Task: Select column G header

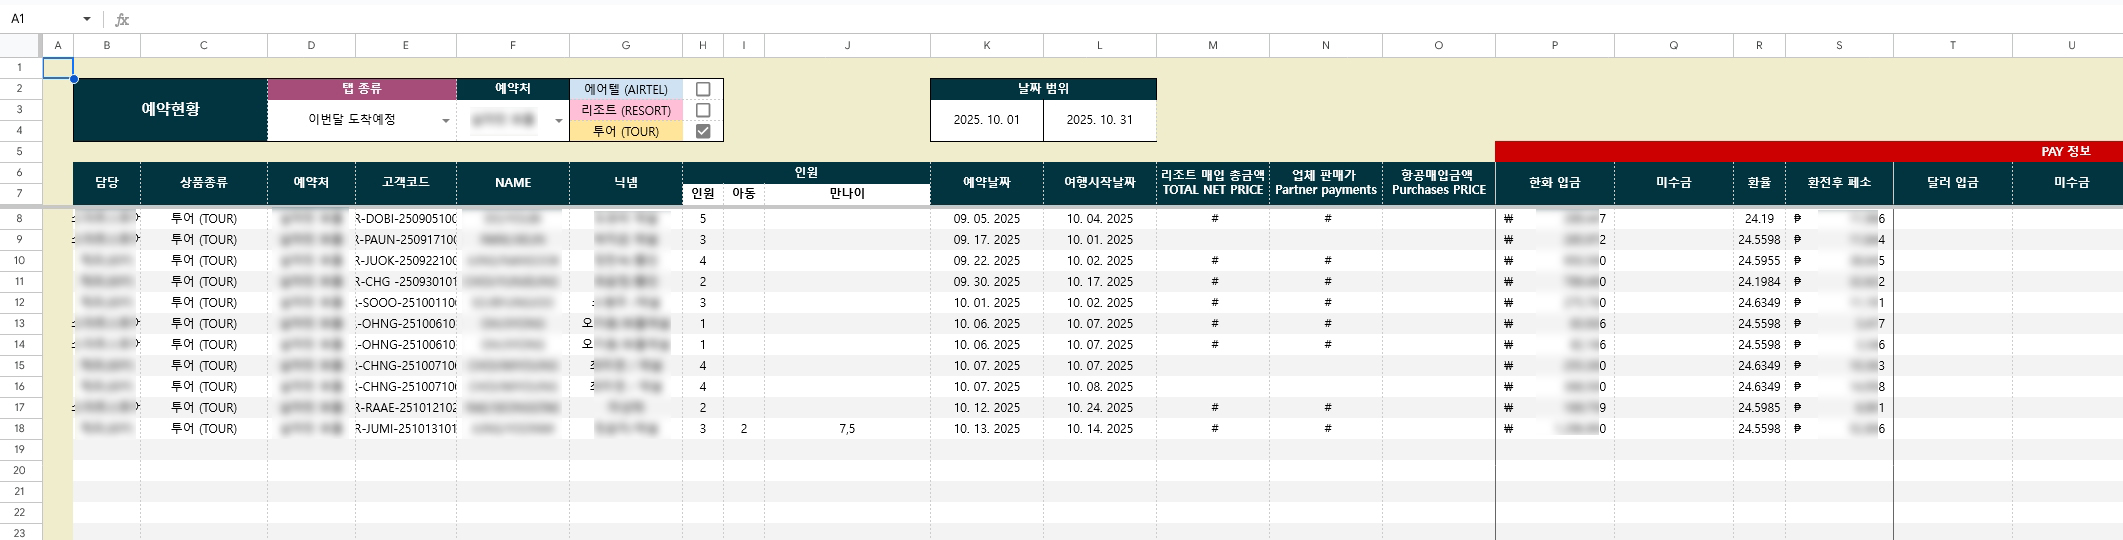Action: [626, 45]
